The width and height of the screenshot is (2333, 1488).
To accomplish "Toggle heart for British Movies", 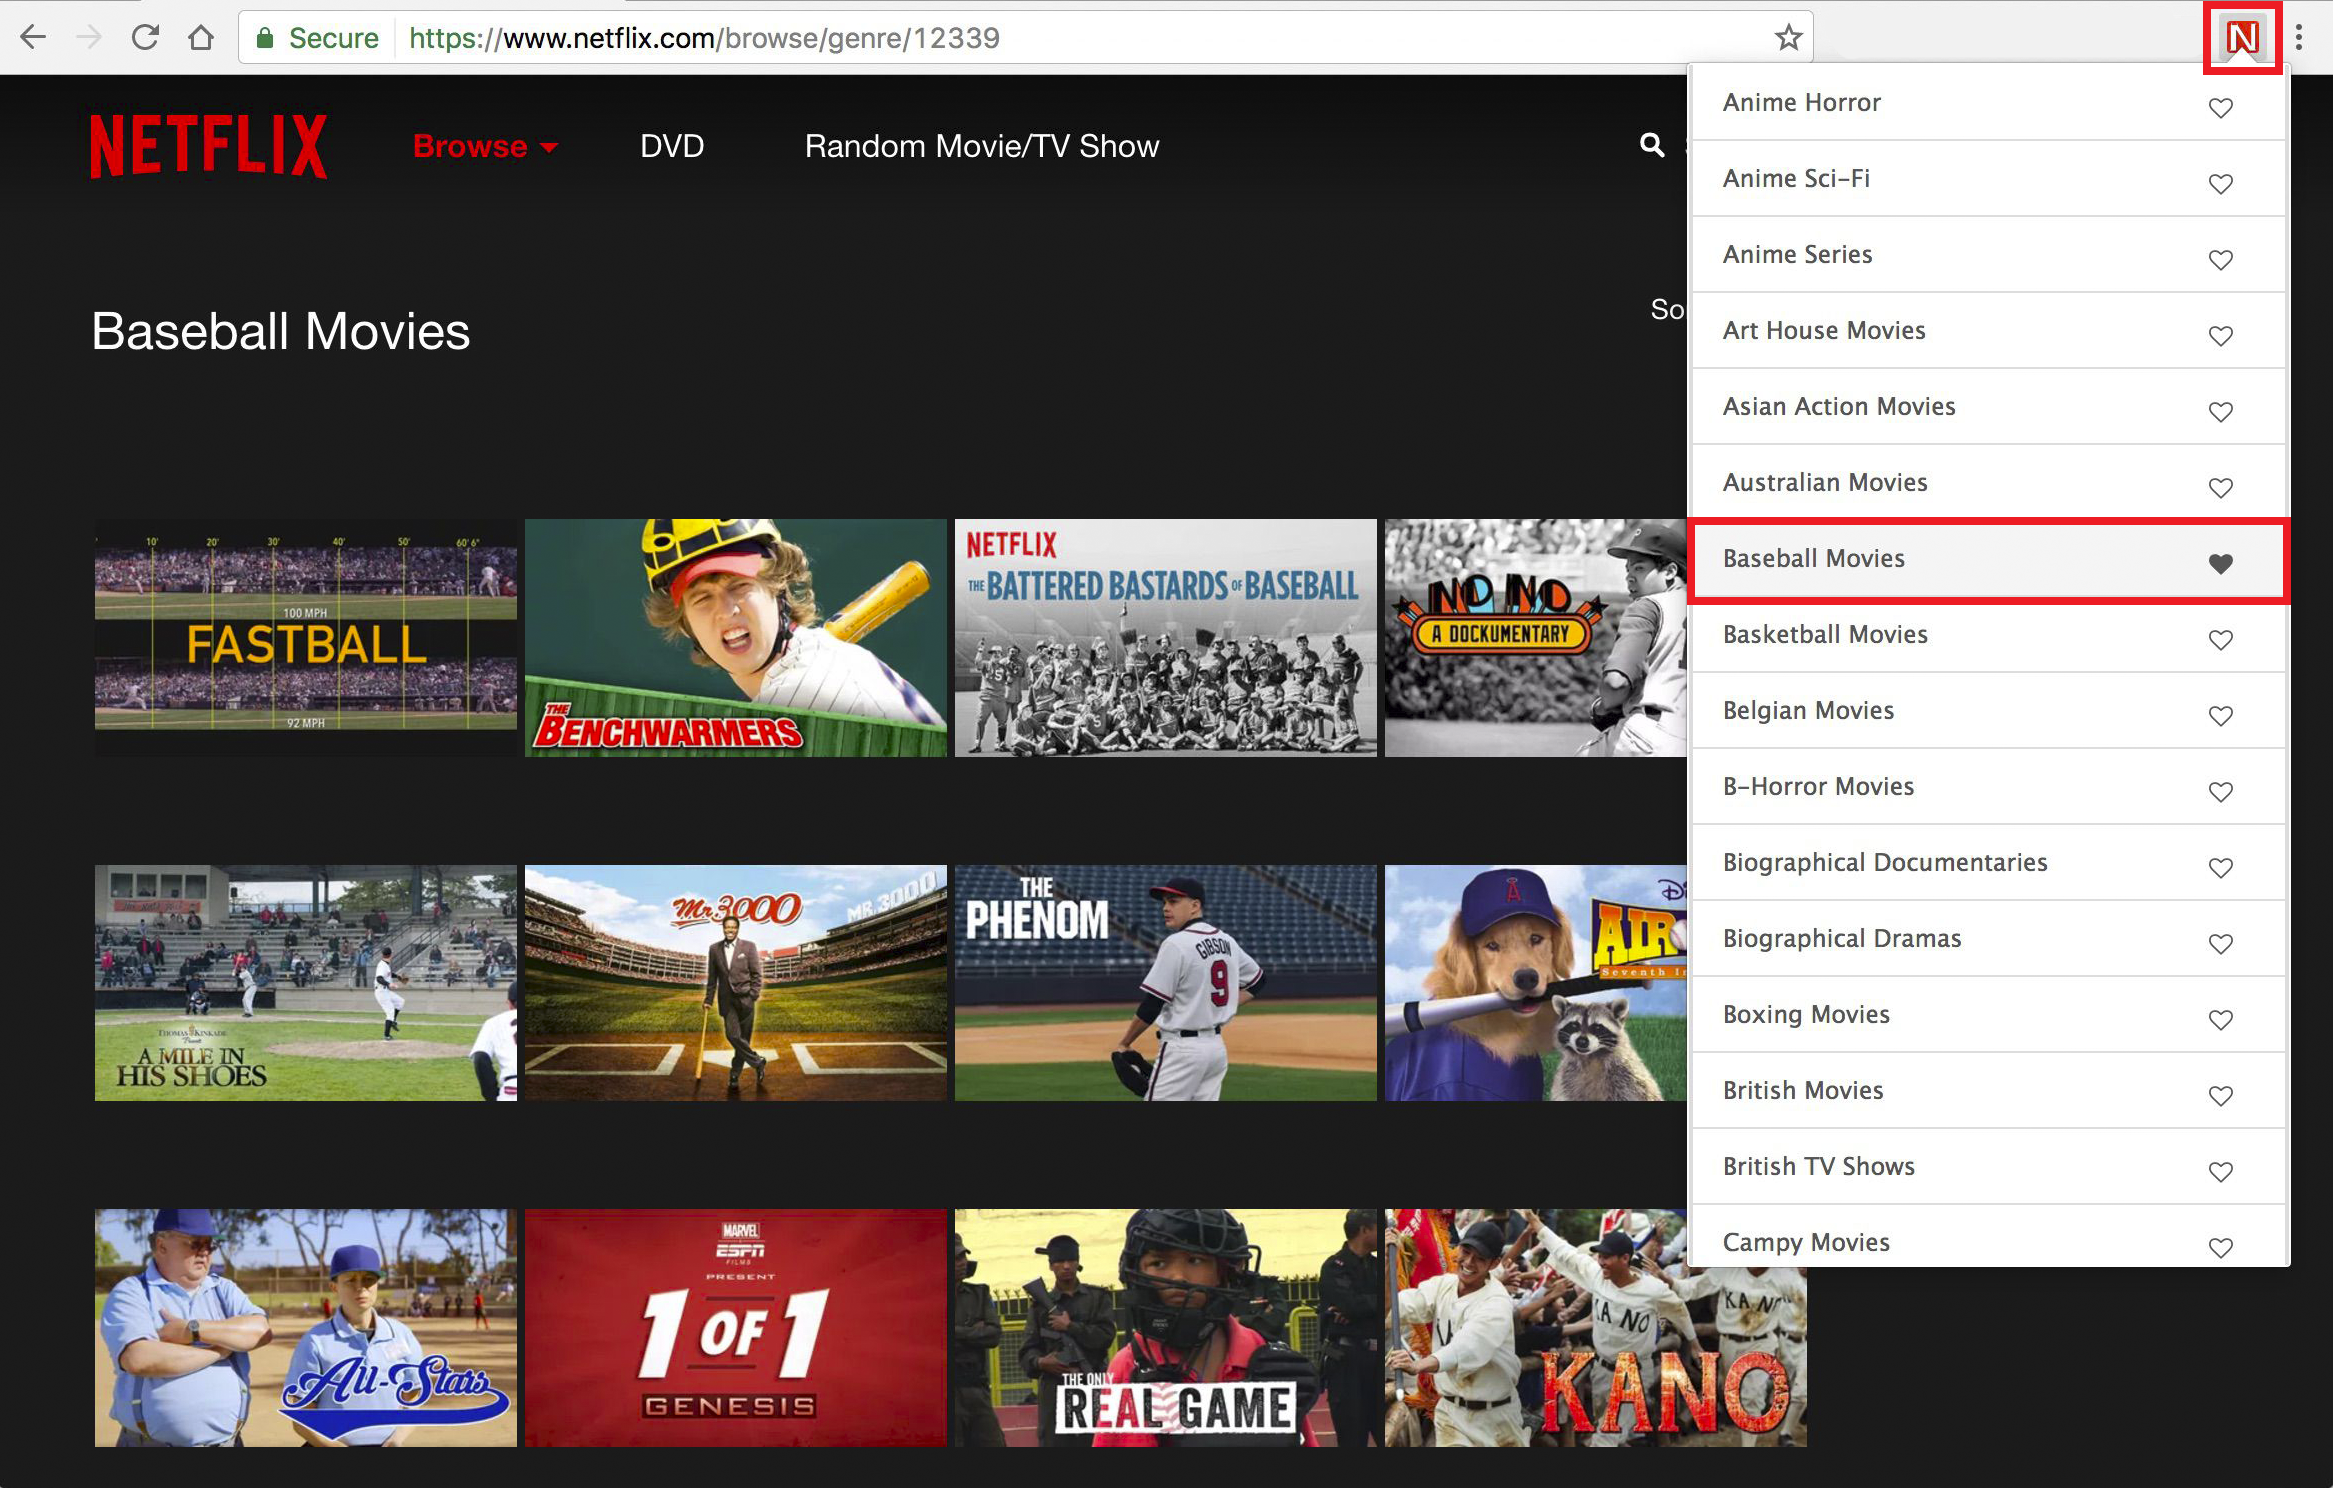I will pyautogui.click(x=2220, y=1095).
